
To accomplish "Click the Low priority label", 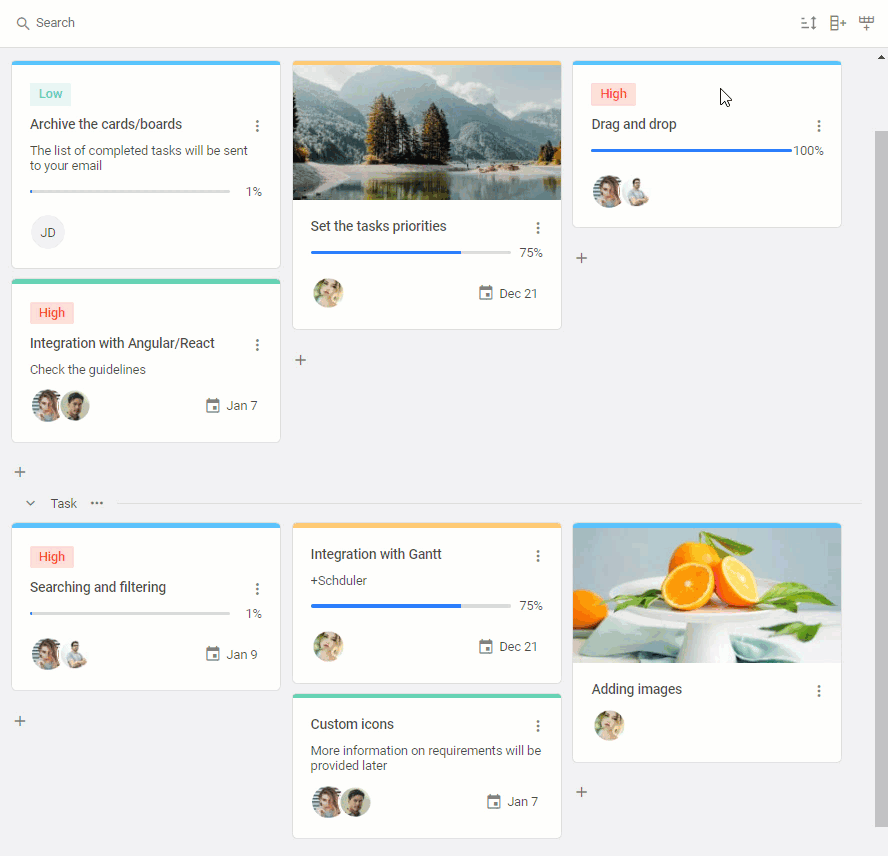I will click(50, 94).
